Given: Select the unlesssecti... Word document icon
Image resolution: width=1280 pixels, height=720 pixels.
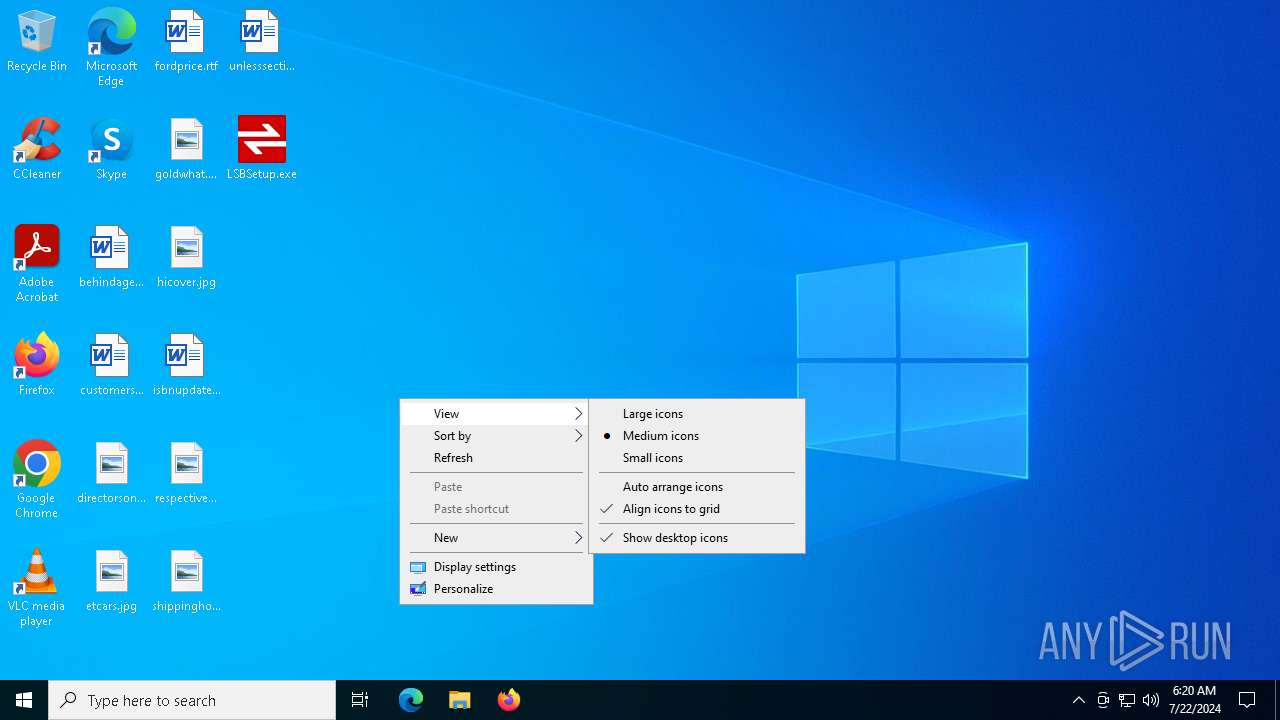Looking at the screenshot, I should [261, 41].
